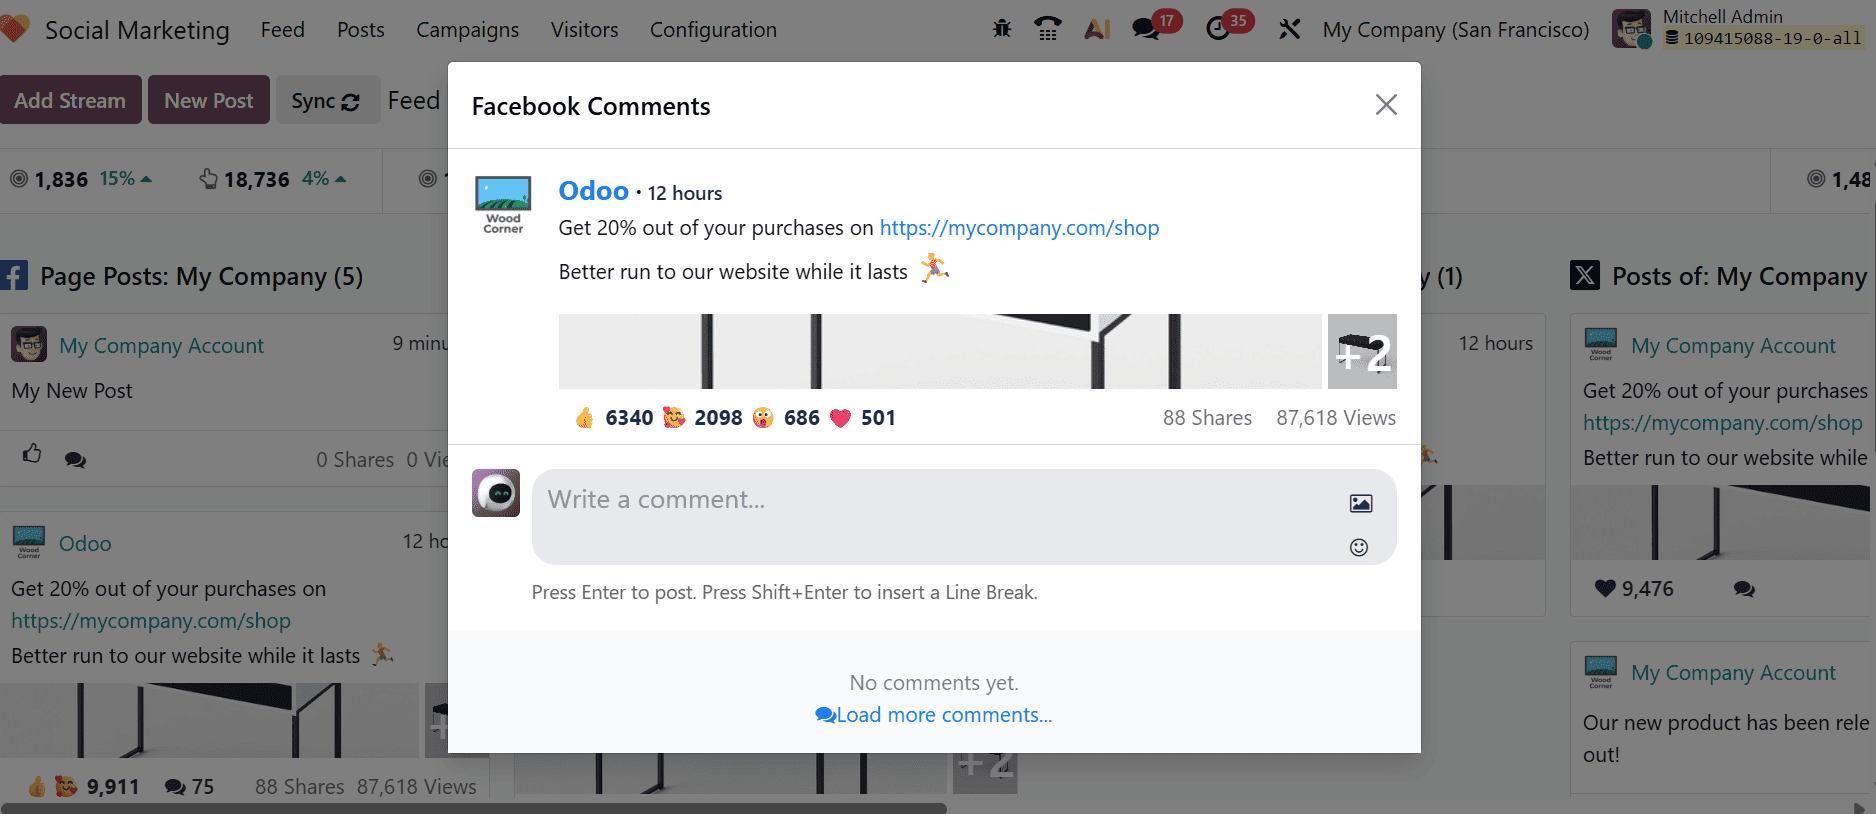This screenshot has width=1876, height=814.
Task: Click My Company Account link above My New Post
Action: pos(161,346)
